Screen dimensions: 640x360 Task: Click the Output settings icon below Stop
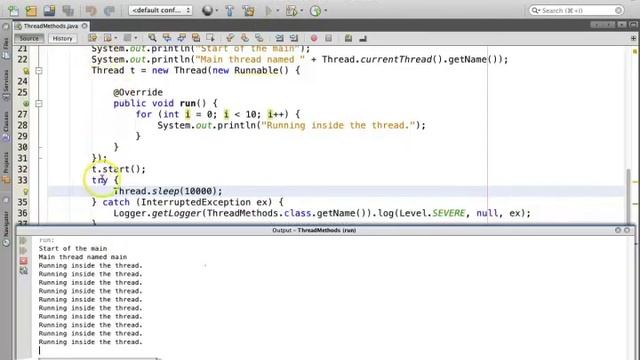tap(23, 270)
